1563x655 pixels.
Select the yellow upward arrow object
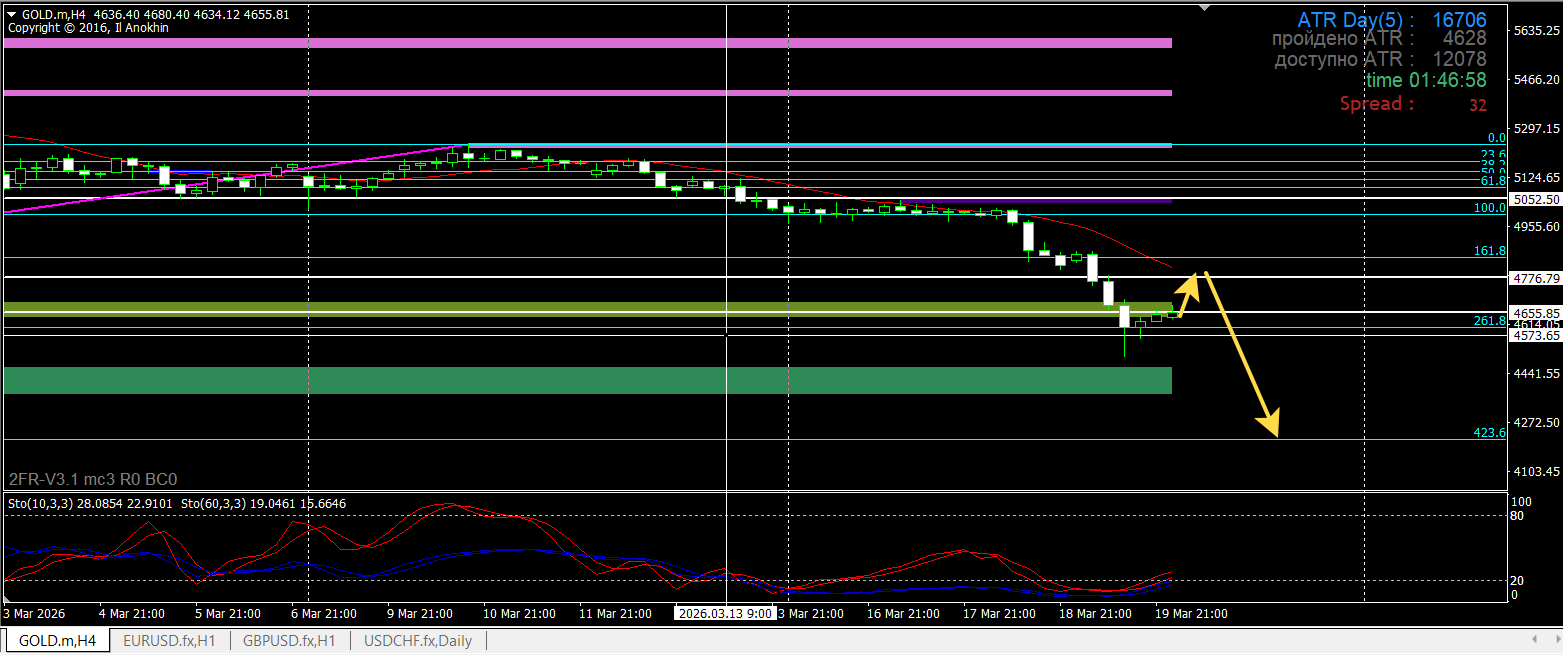tap(1188, 292)
